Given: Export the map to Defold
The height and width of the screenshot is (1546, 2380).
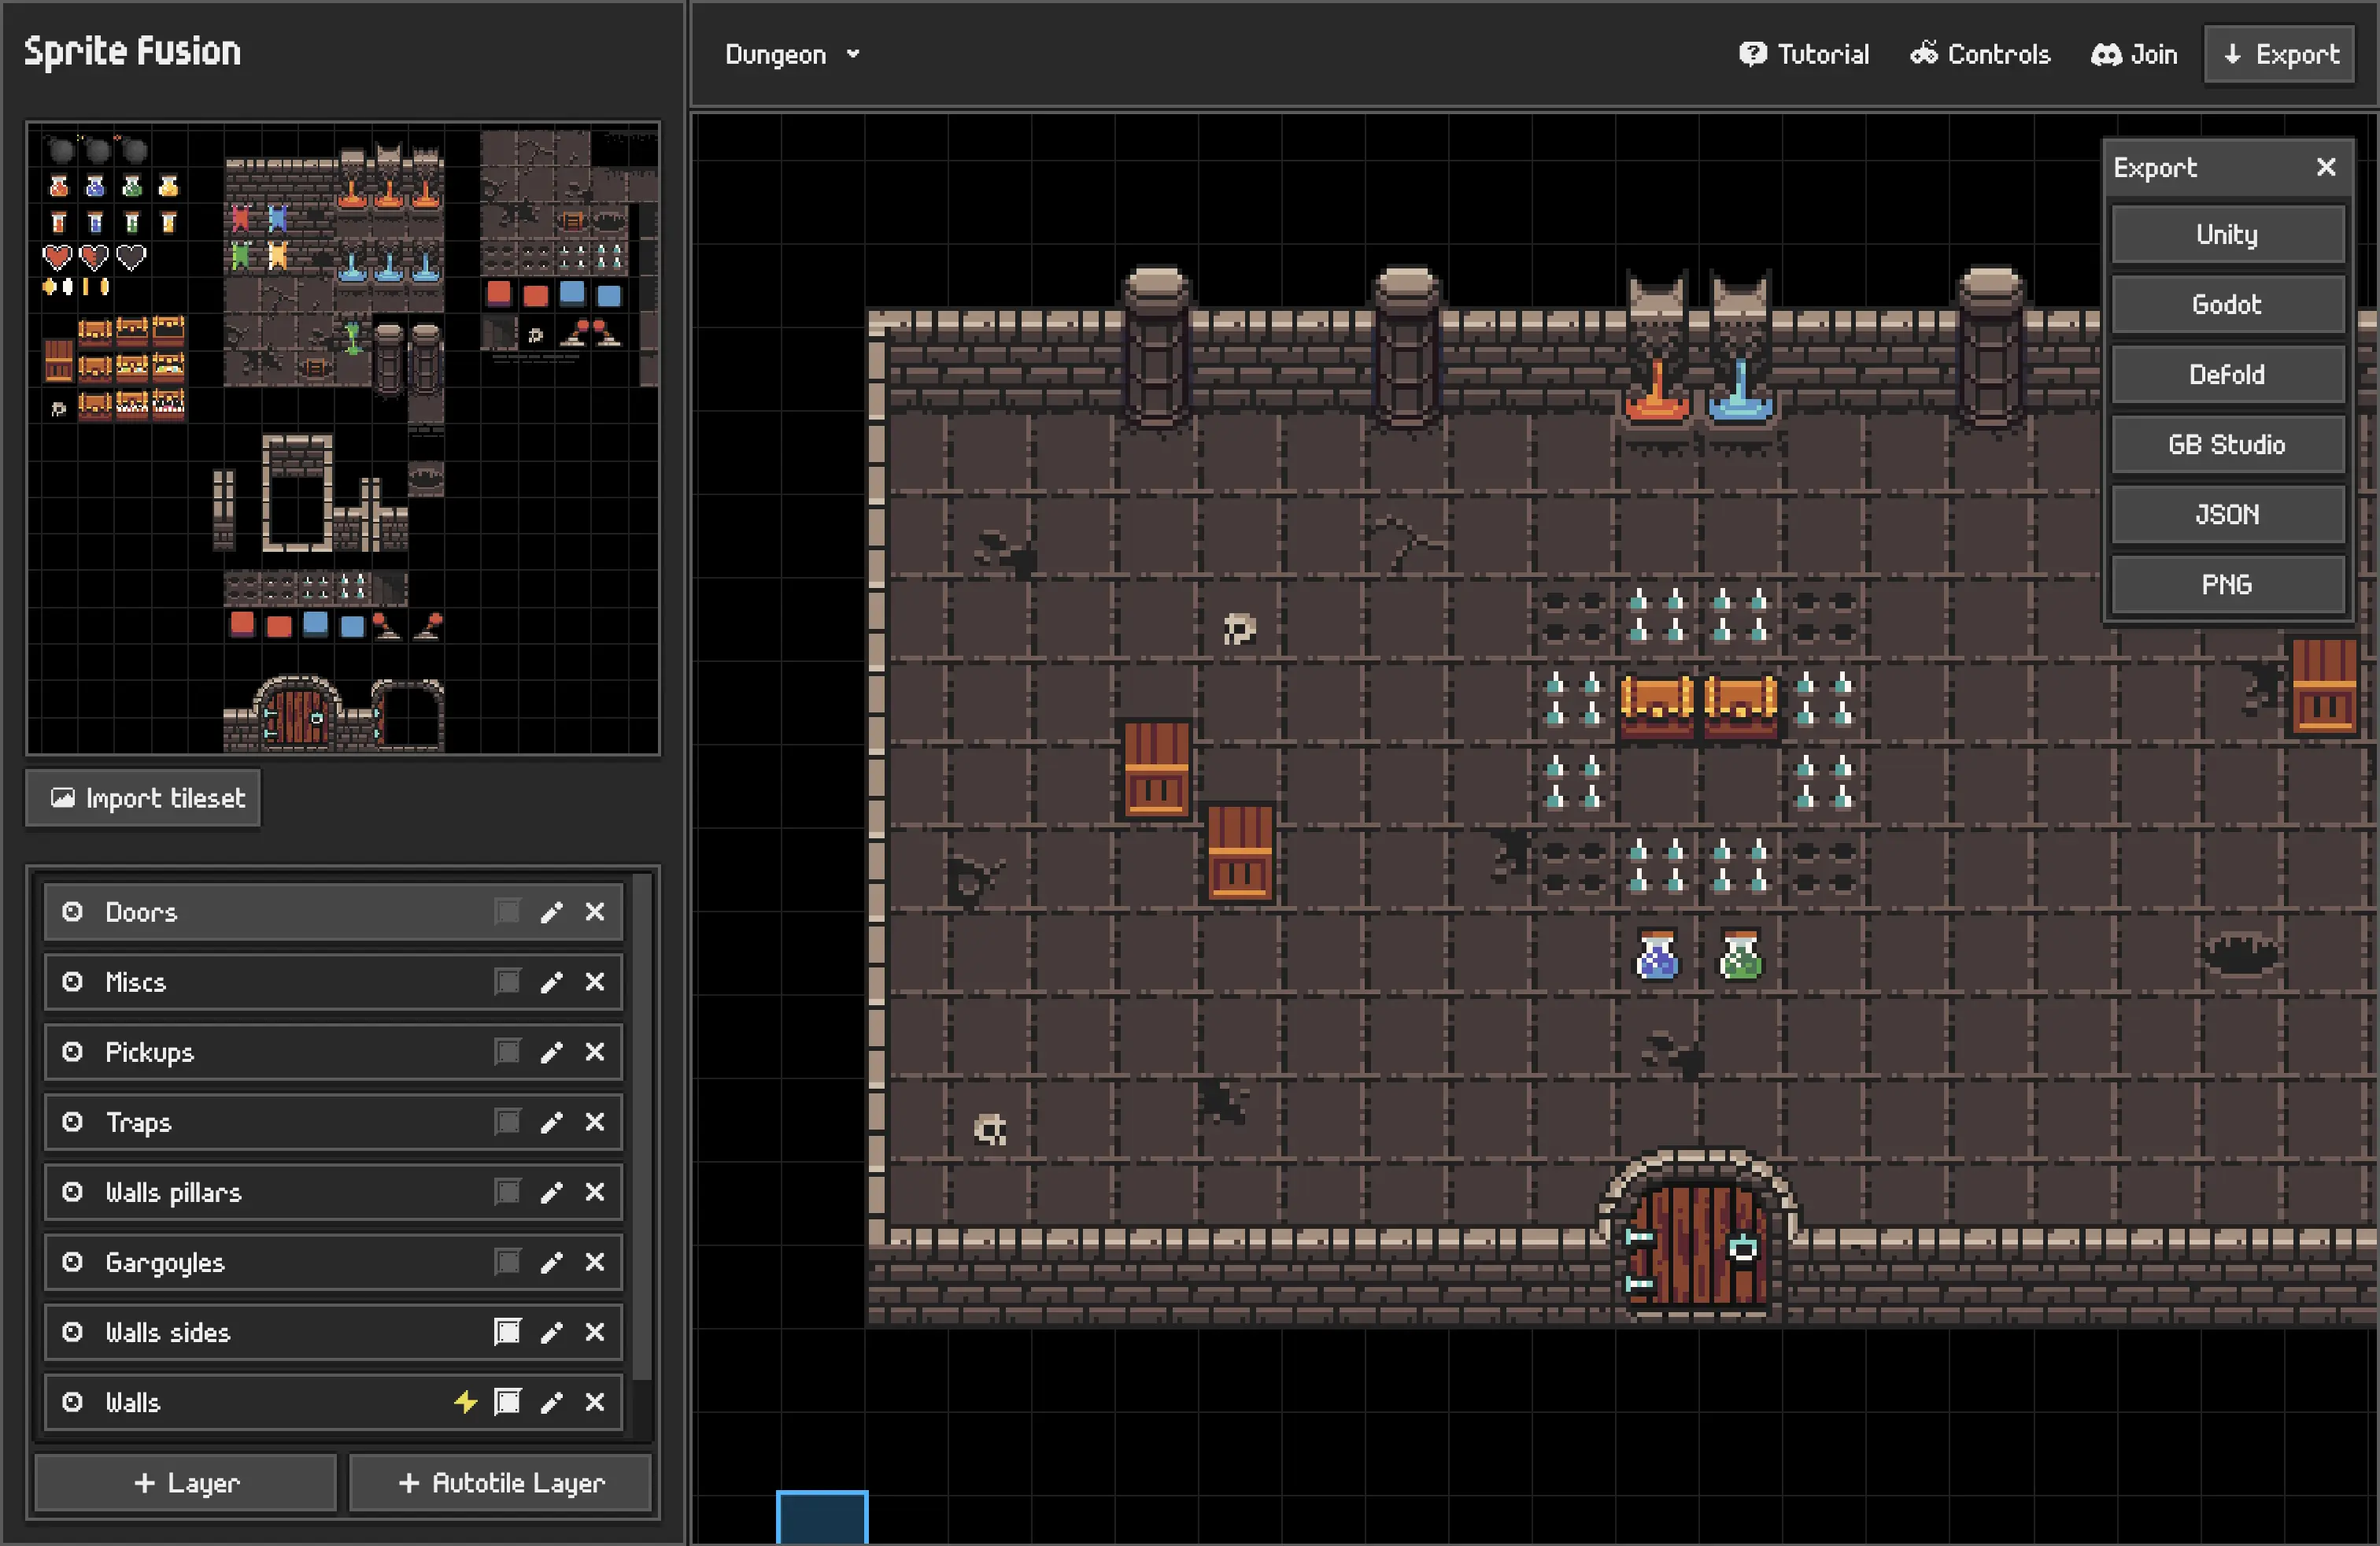Looking at the screenshot, I should click(x=2227, y=374).
